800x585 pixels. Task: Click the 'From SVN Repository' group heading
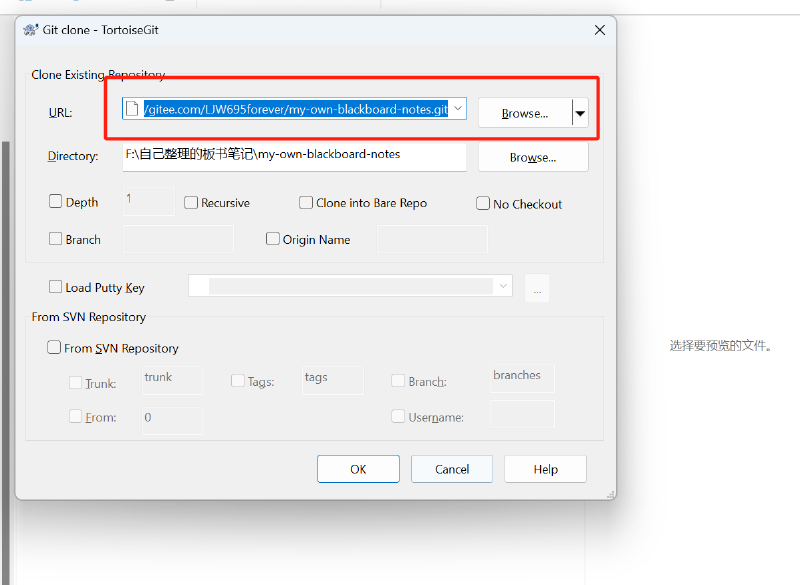(89, 317)
